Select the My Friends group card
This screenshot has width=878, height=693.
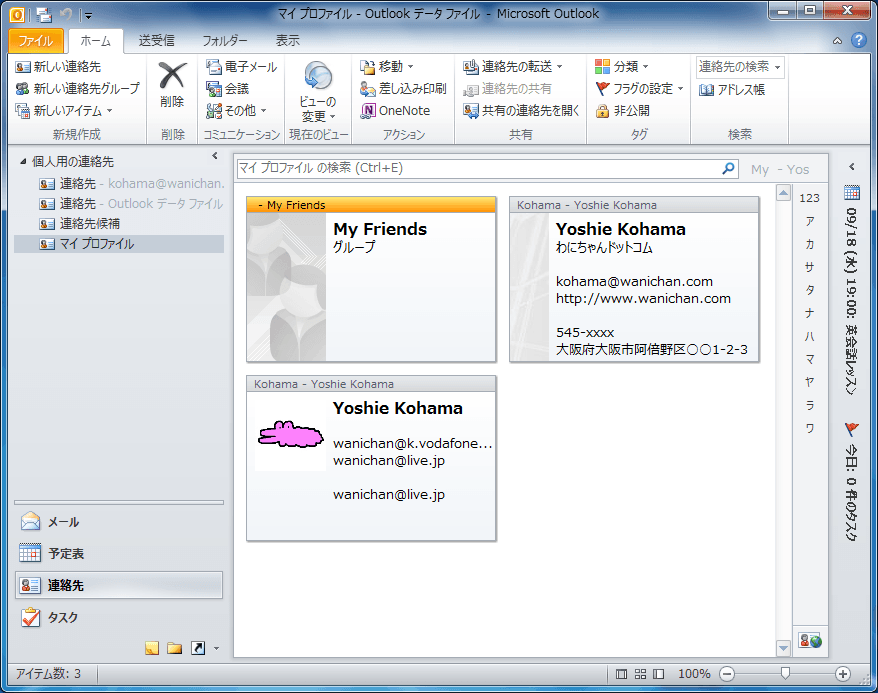pyautogui.click(x=371, y=279)
